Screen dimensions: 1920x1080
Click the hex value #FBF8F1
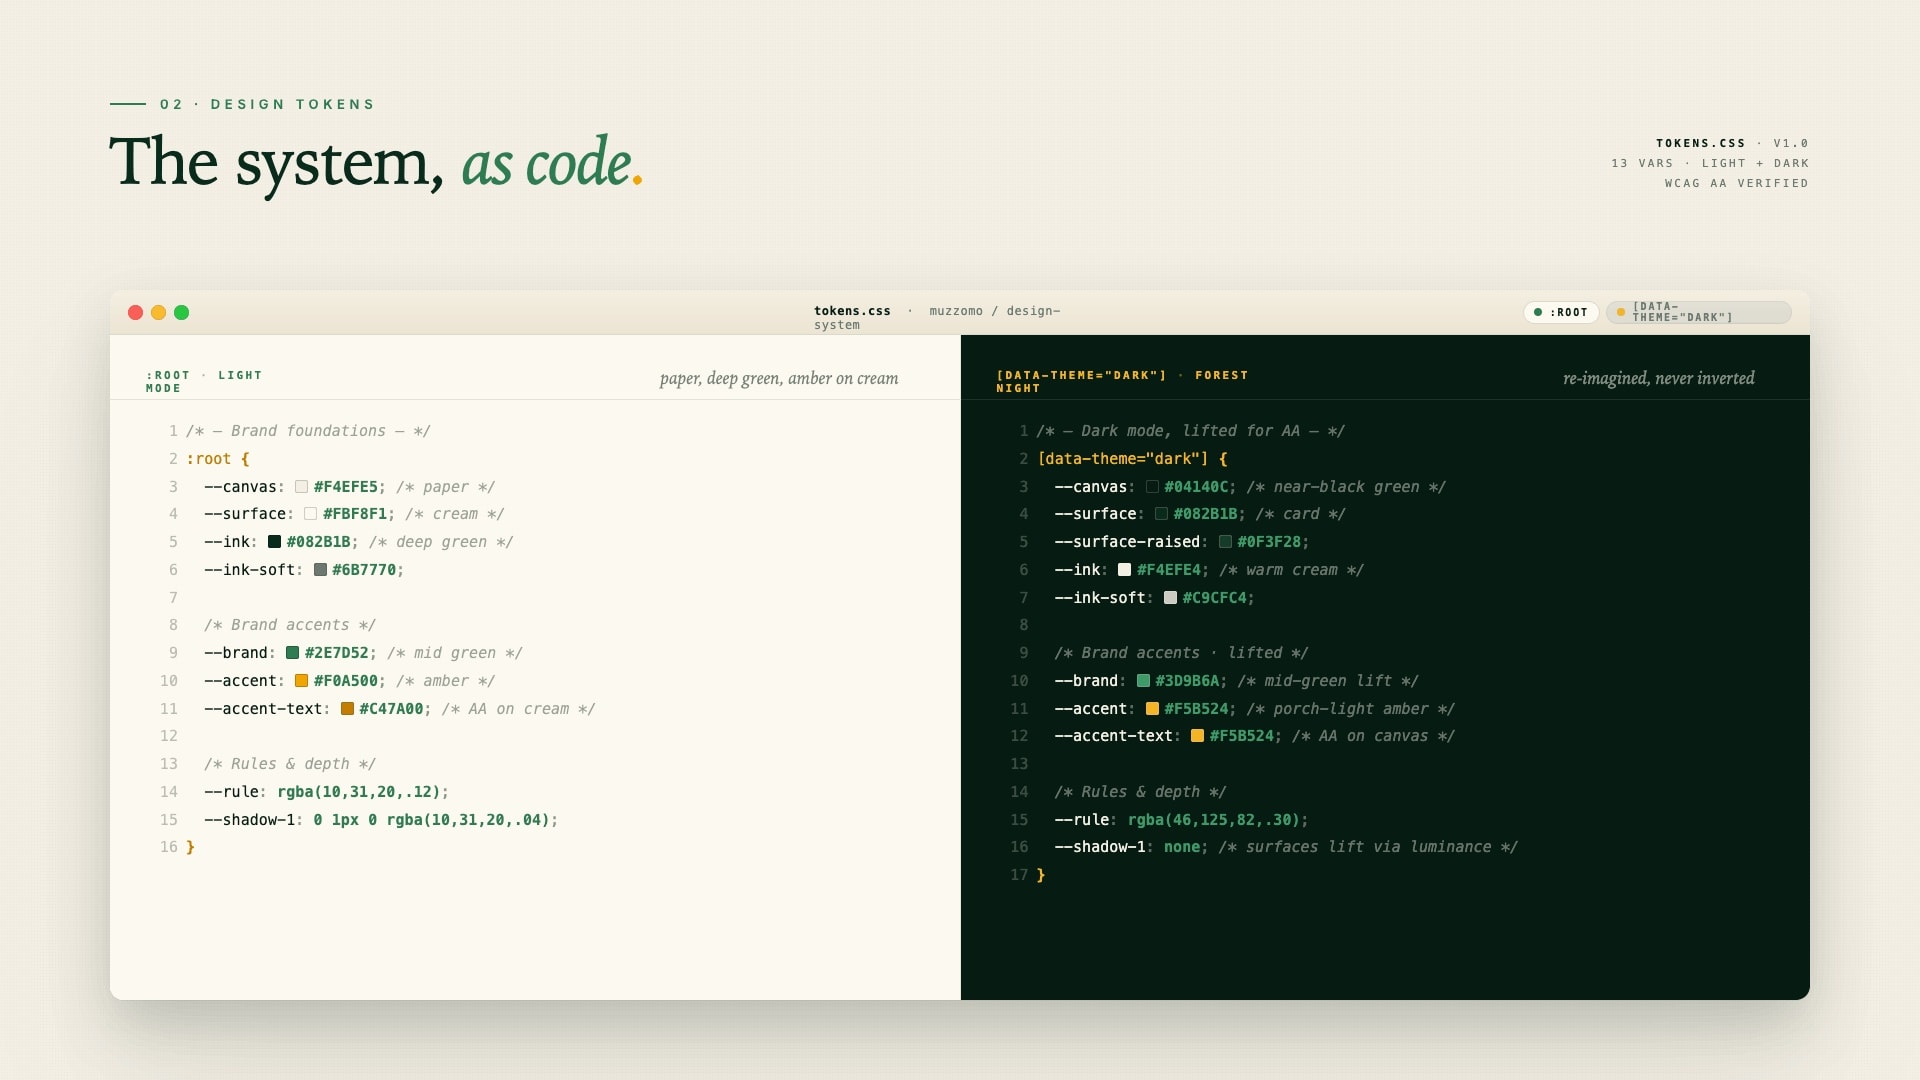pos(355,514)
